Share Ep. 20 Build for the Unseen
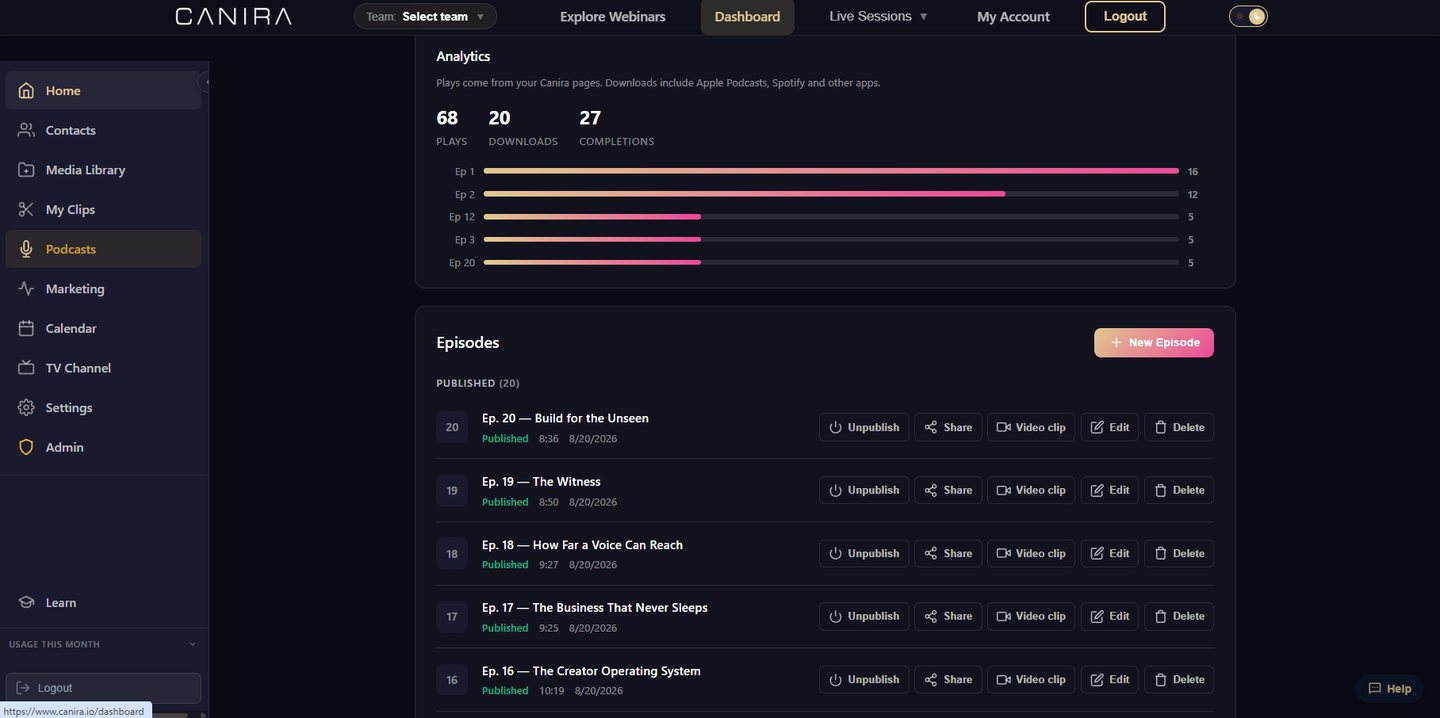 click(x=949, y=427)
